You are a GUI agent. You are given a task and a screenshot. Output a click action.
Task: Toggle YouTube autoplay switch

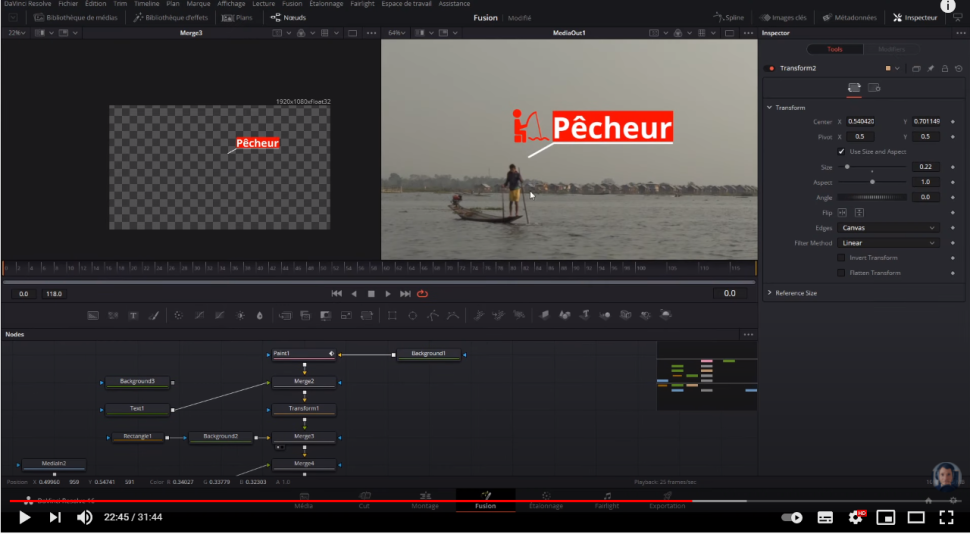(792, 518)
